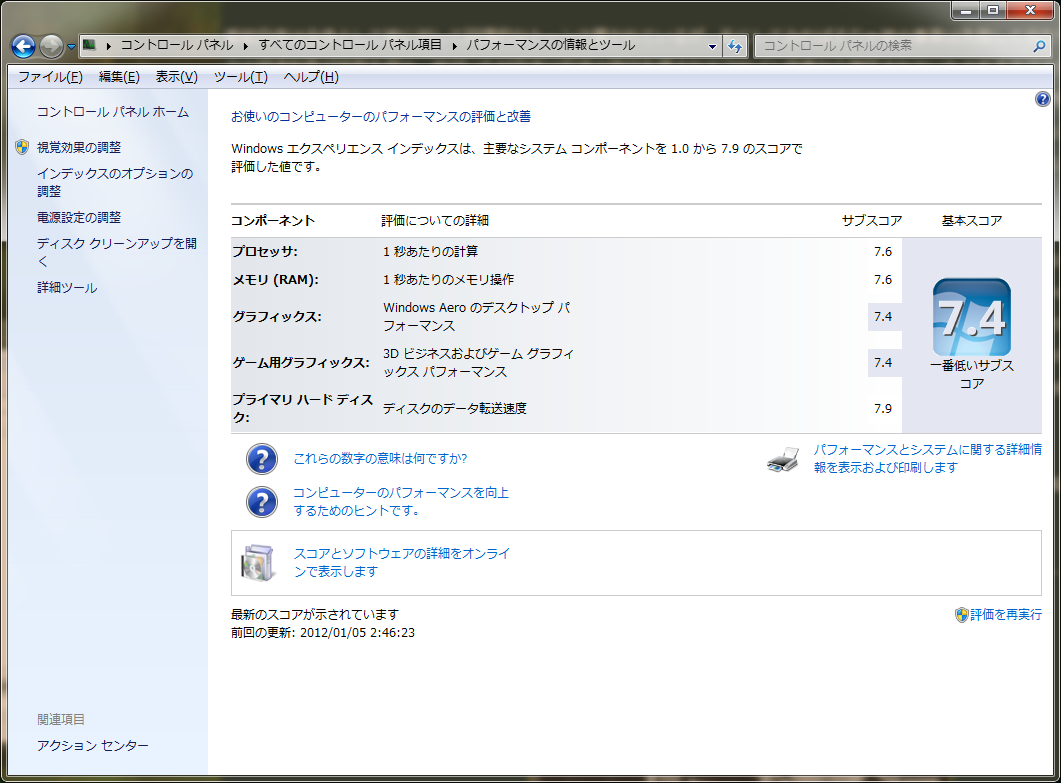Expand arrow after コントロール パネル breadcrumb
This screenshot has height=783, width=1061.
tap(245, 46)
